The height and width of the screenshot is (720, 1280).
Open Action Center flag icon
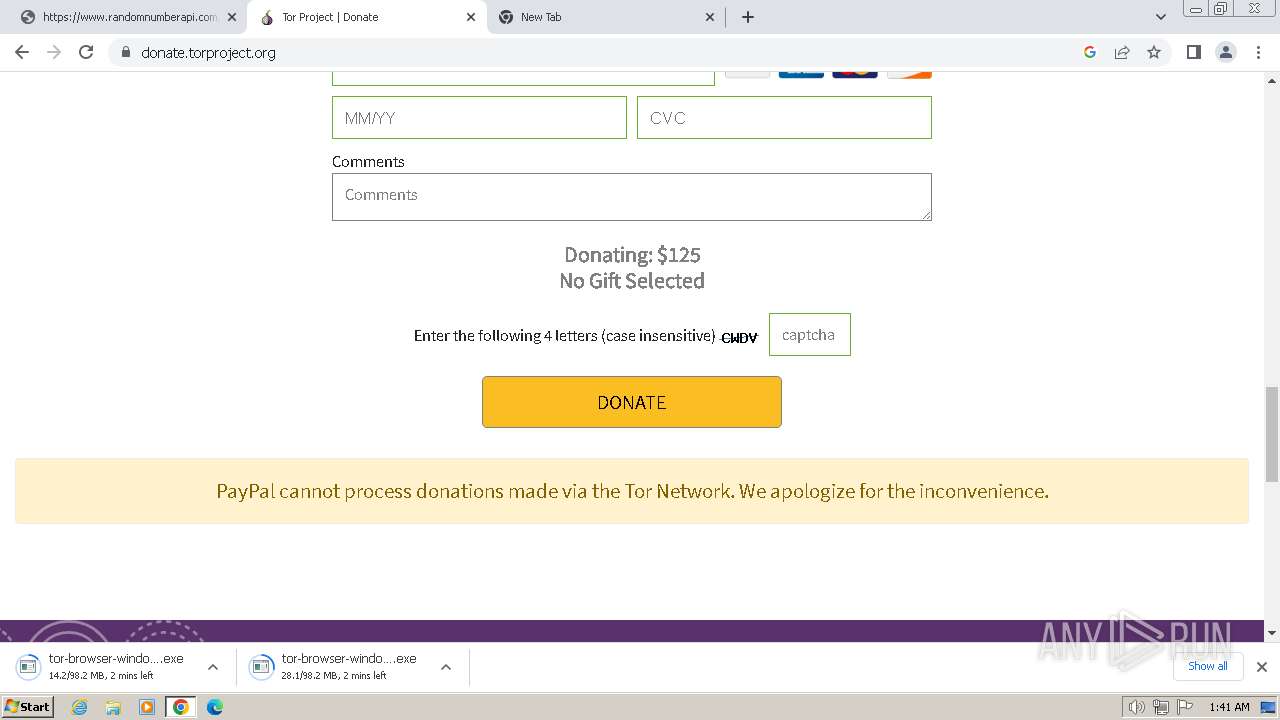click(1185, 707)
